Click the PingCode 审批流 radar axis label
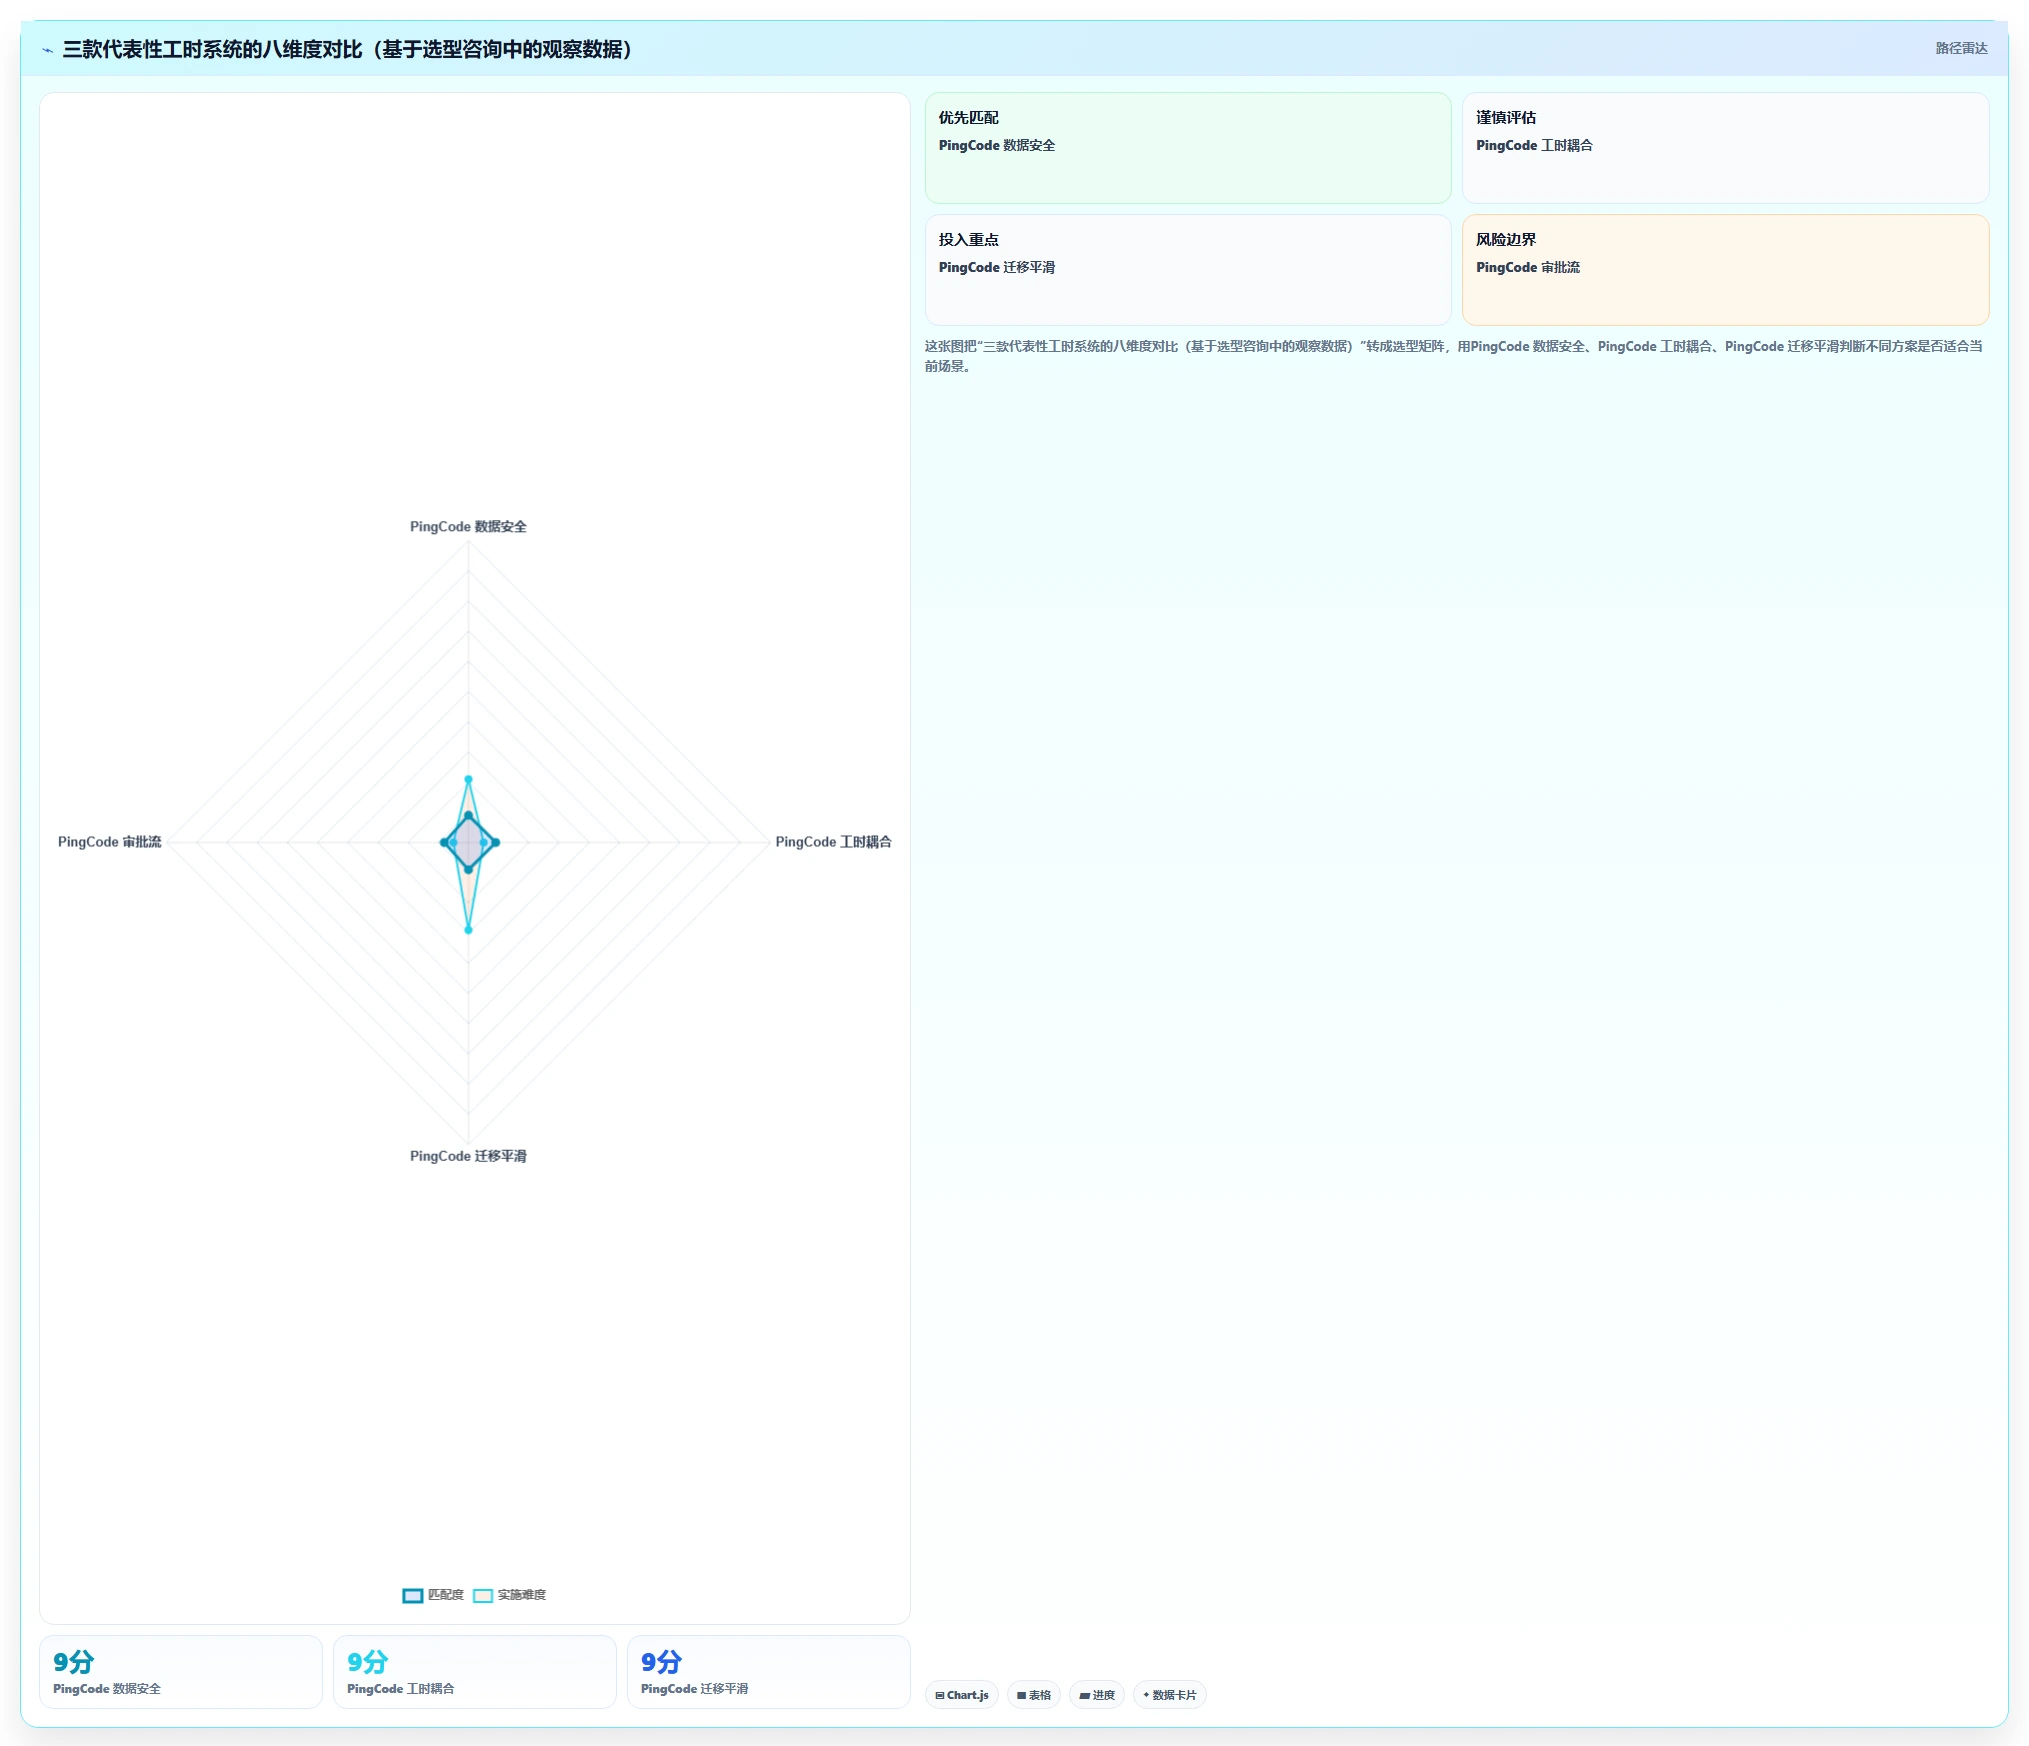Screen dimensions: 2029x1746 point(110,842)
